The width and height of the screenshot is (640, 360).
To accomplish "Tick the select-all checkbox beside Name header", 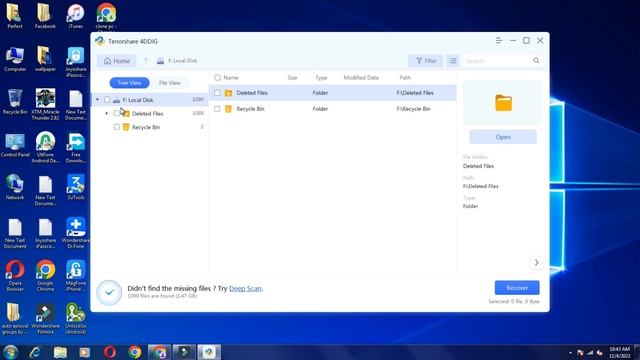I will (218, 78).
